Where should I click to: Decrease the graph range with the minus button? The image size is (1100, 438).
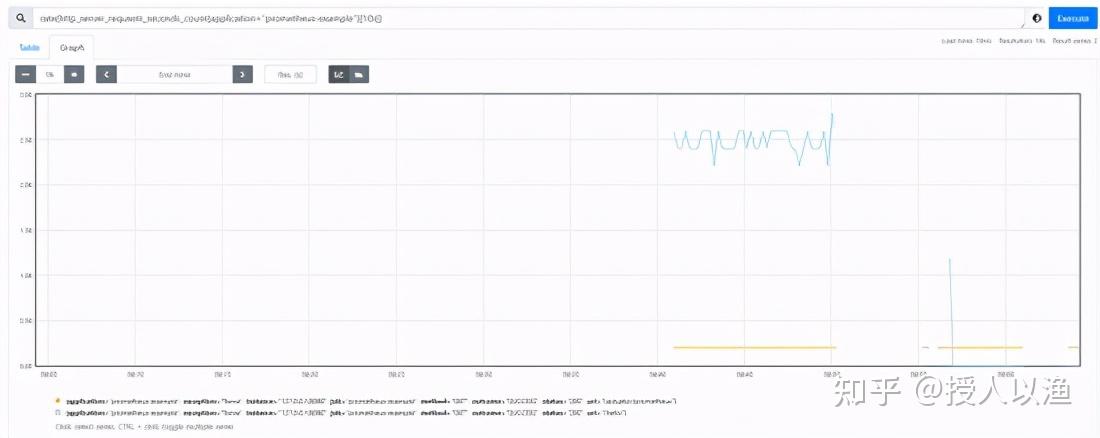(x=26, y=74)
